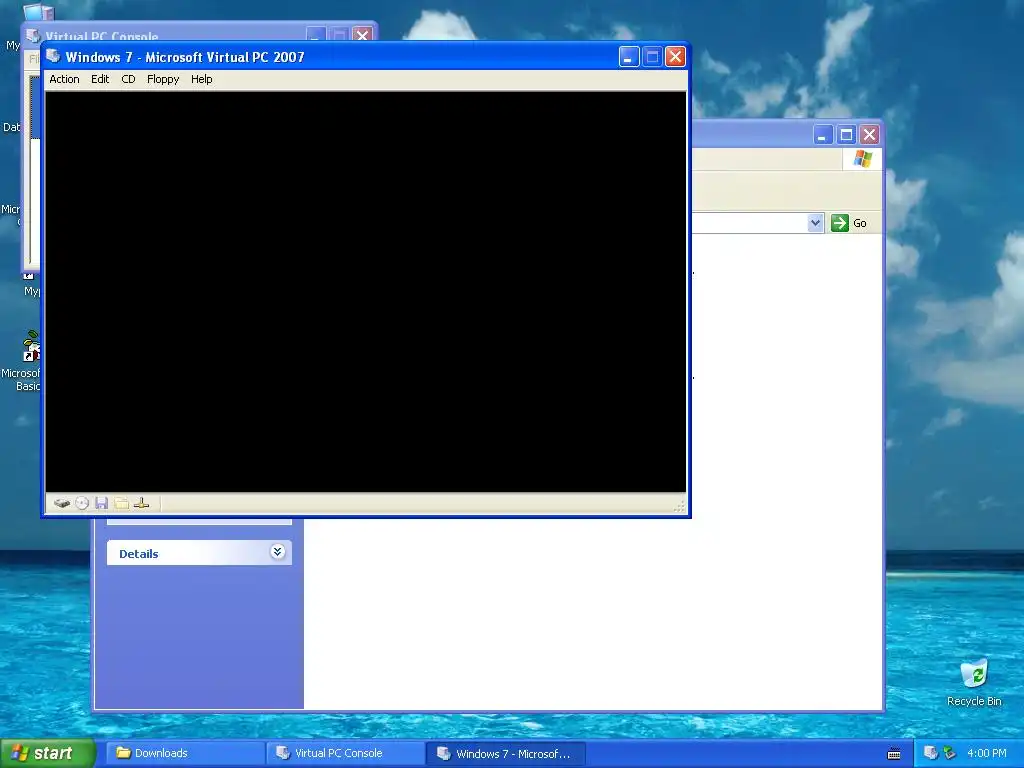The width and height of the screenshot is (1024, 768).
Task: Click the Details heading in Downloads sidebar
Action: coord(138,553)
